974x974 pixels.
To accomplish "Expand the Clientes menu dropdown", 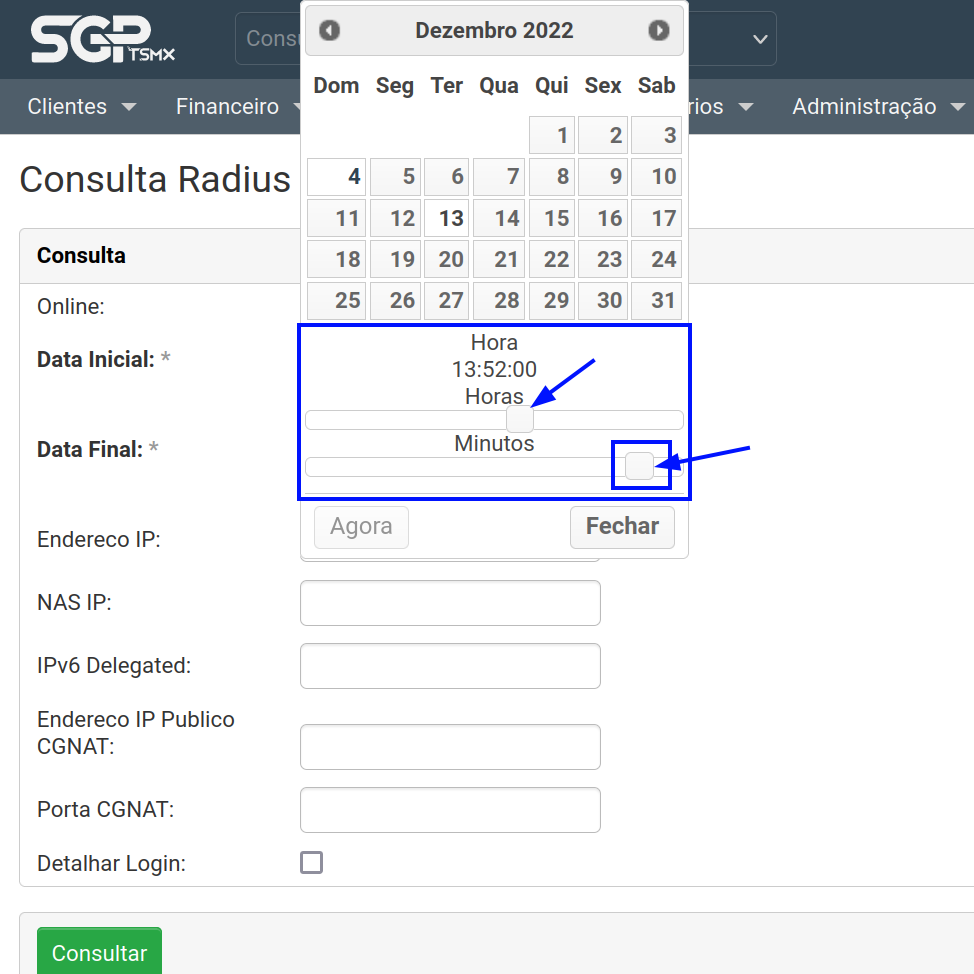I will pos(82,106).
